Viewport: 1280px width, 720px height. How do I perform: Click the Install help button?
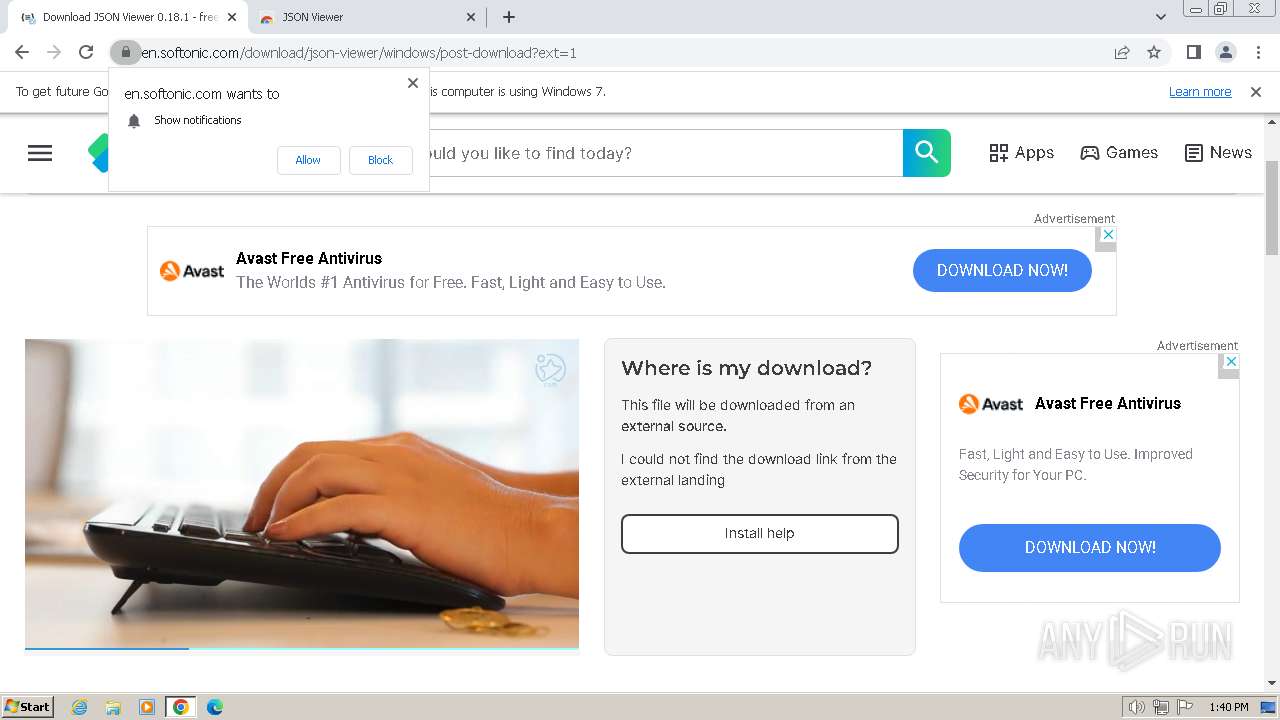pyautogui.click(x=760, y=534)
